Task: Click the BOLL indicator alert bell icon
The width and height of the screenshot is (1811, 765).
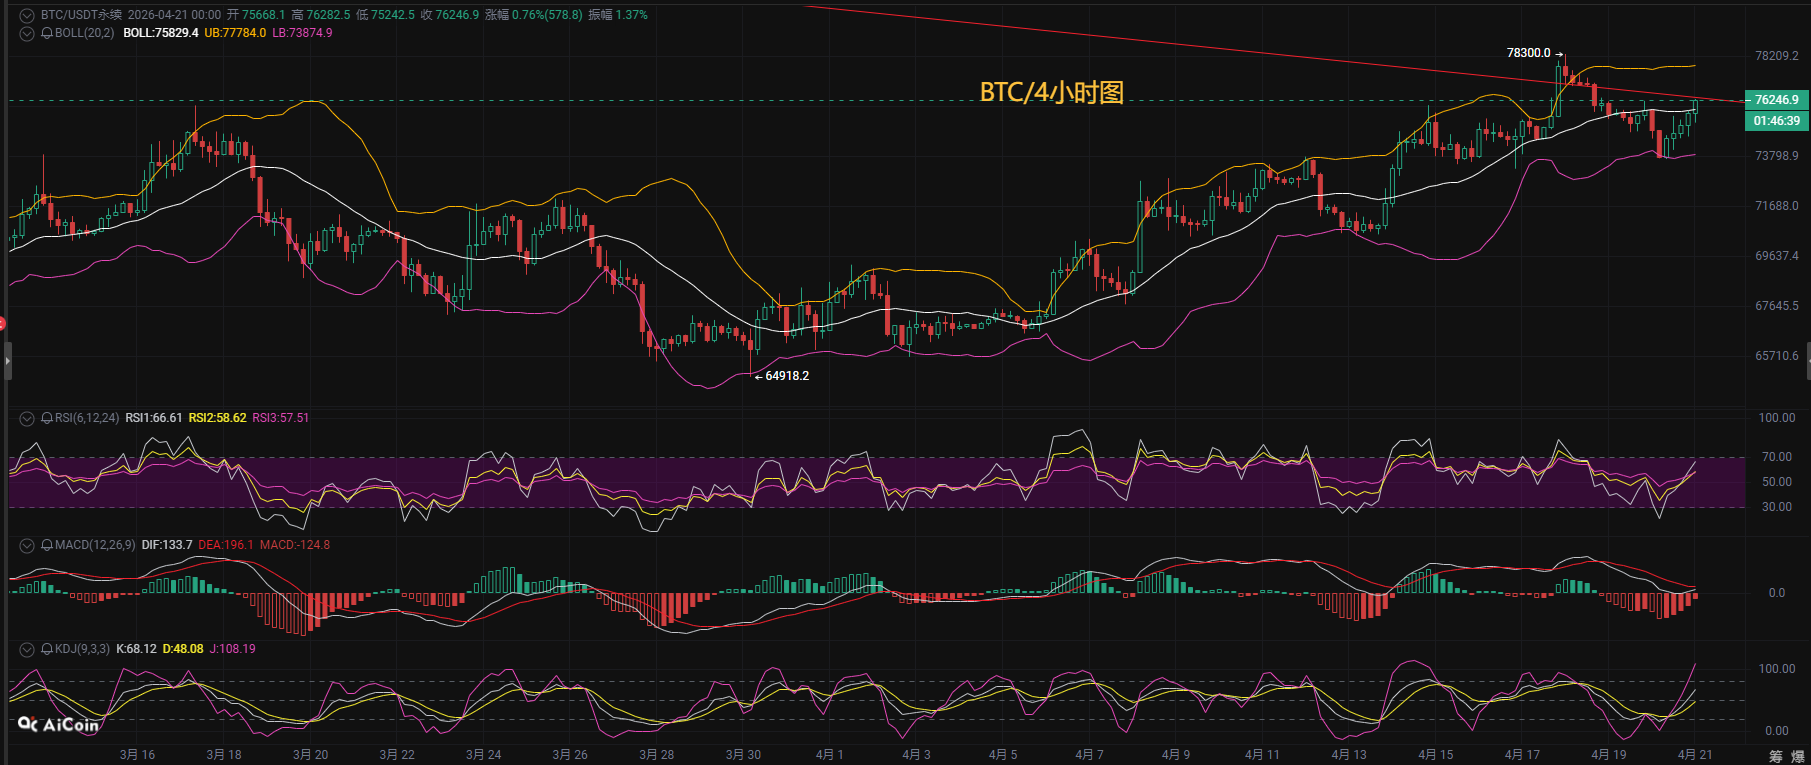Action: click(x=47, y=33)
